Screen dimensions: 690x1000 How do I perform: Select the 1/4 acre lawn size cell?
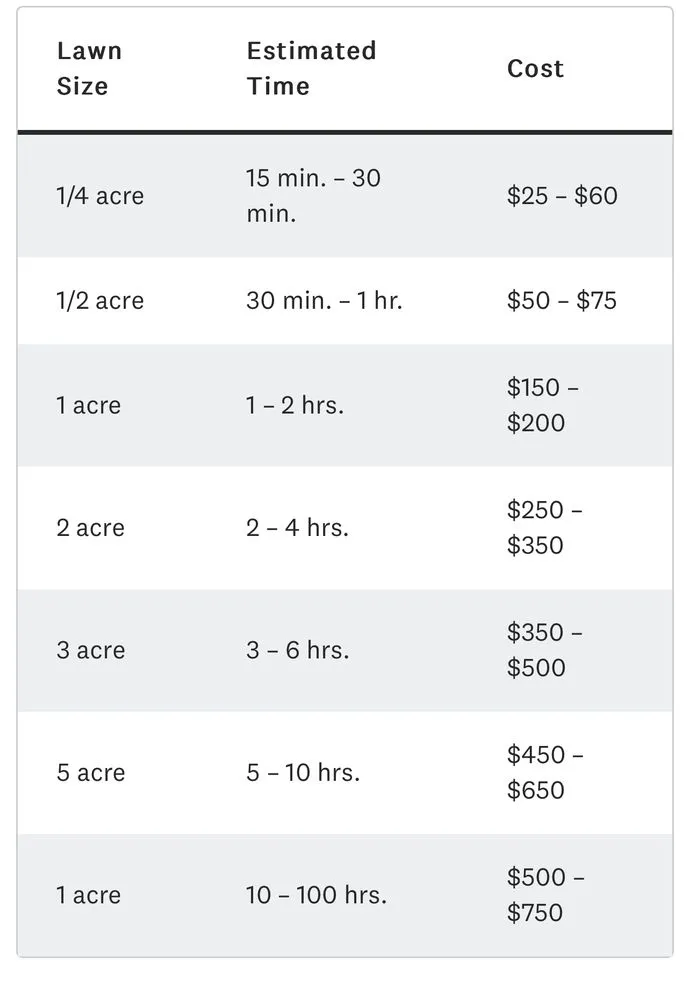100,196
